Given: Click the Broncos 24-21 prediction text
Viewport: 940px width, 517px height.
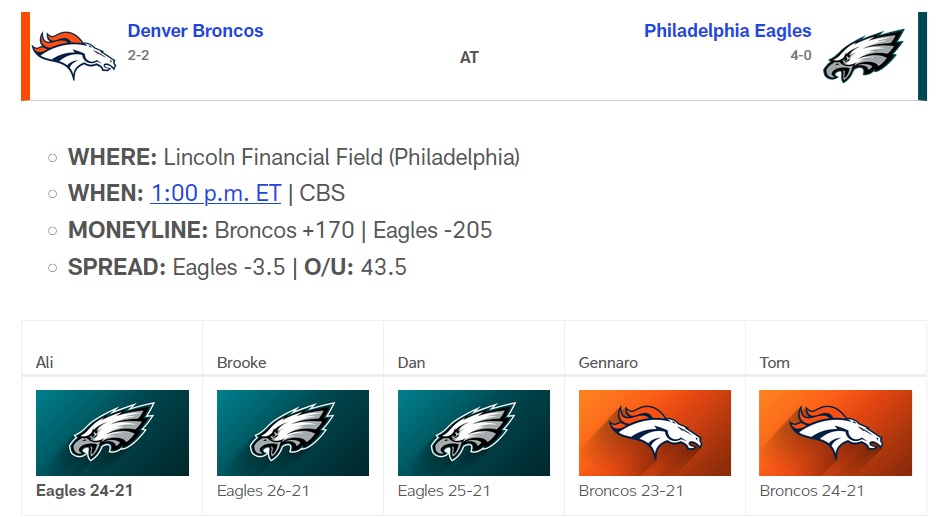Looking at the screenshot, I should 812,490.
